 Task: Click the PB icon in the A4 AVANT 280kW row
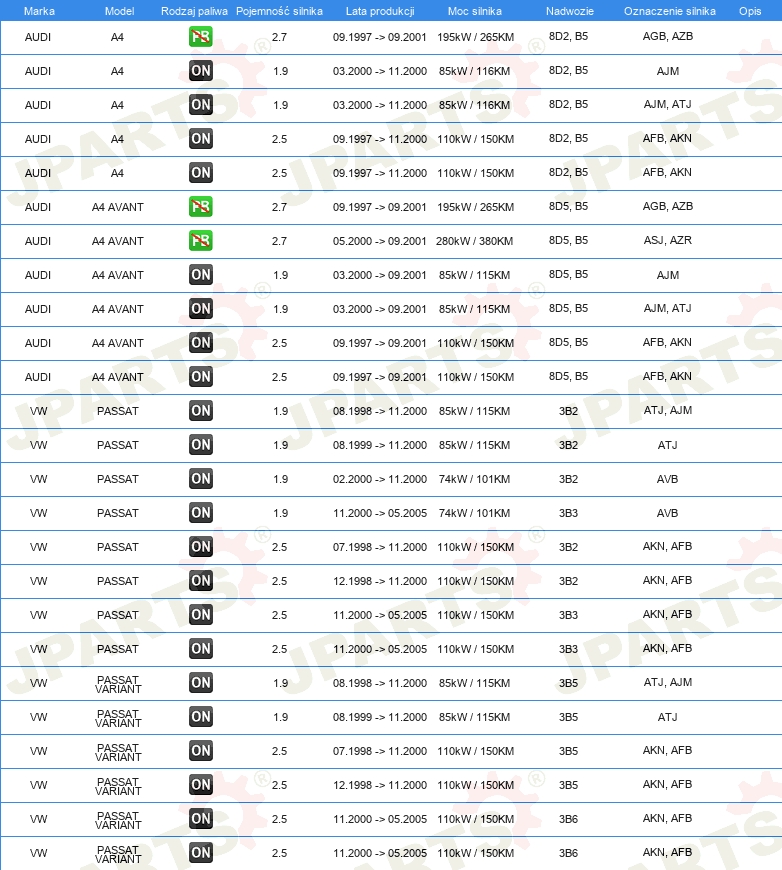[200, 241]
